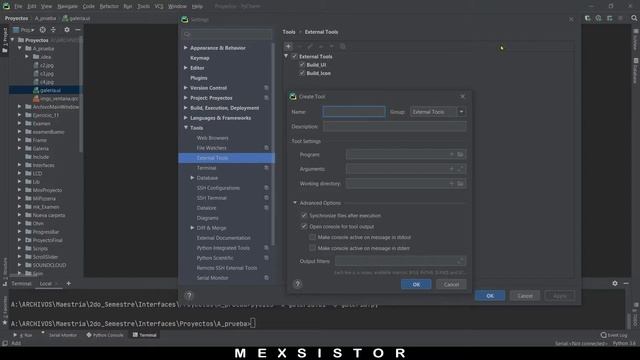
Task: Click OK in Settings dialog
Action: (490, 296)
